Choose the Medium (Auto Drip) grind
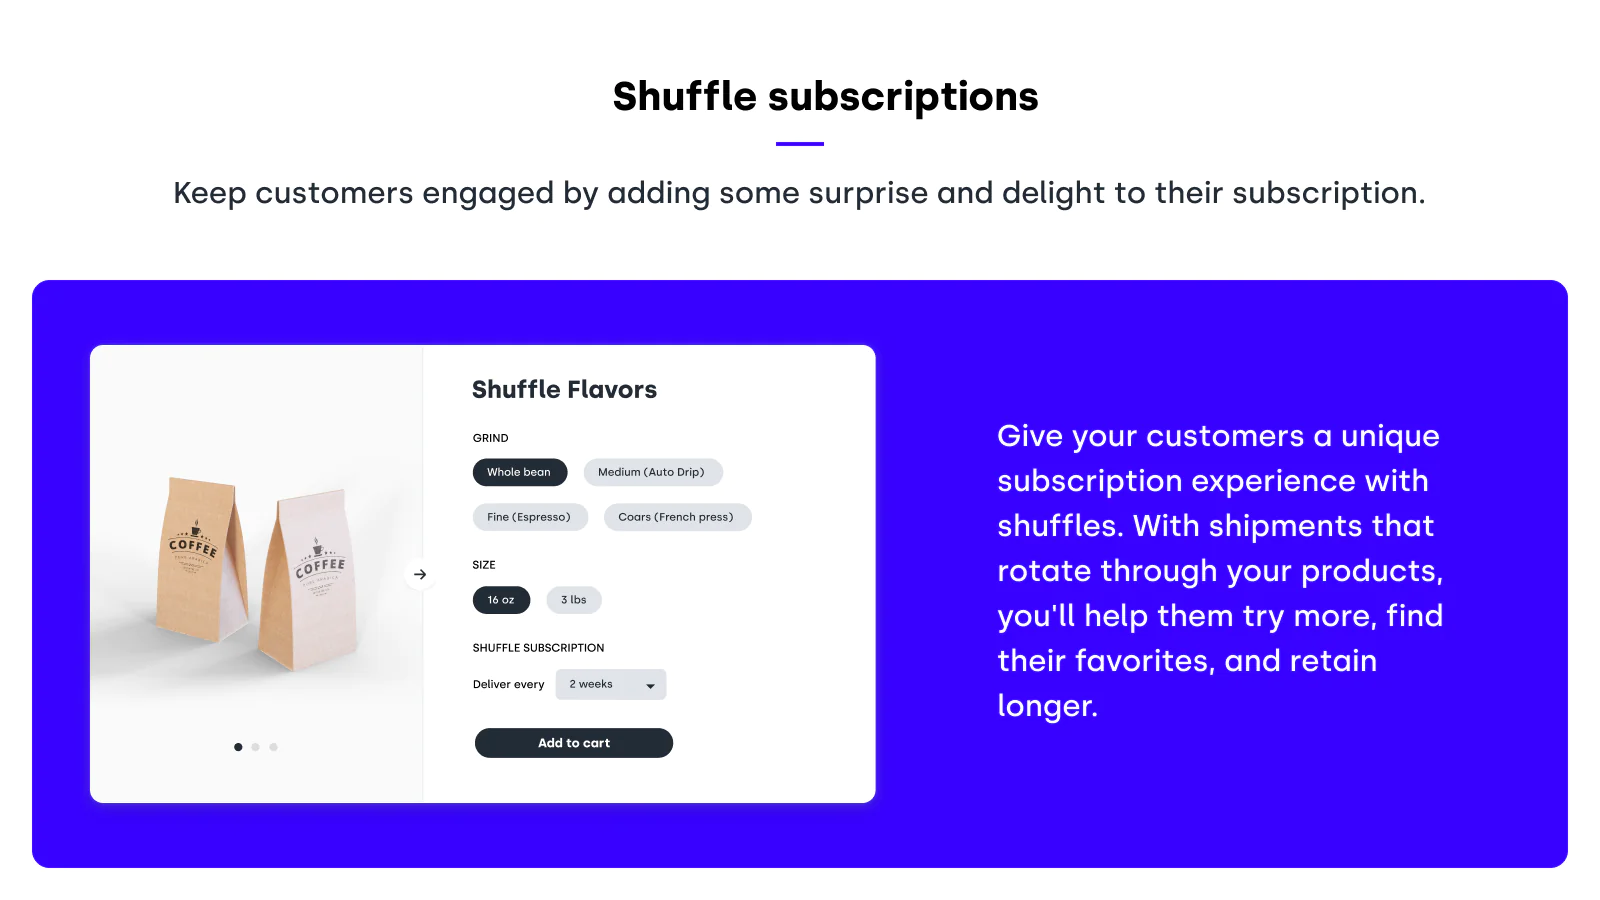 [x=652, y=472]
